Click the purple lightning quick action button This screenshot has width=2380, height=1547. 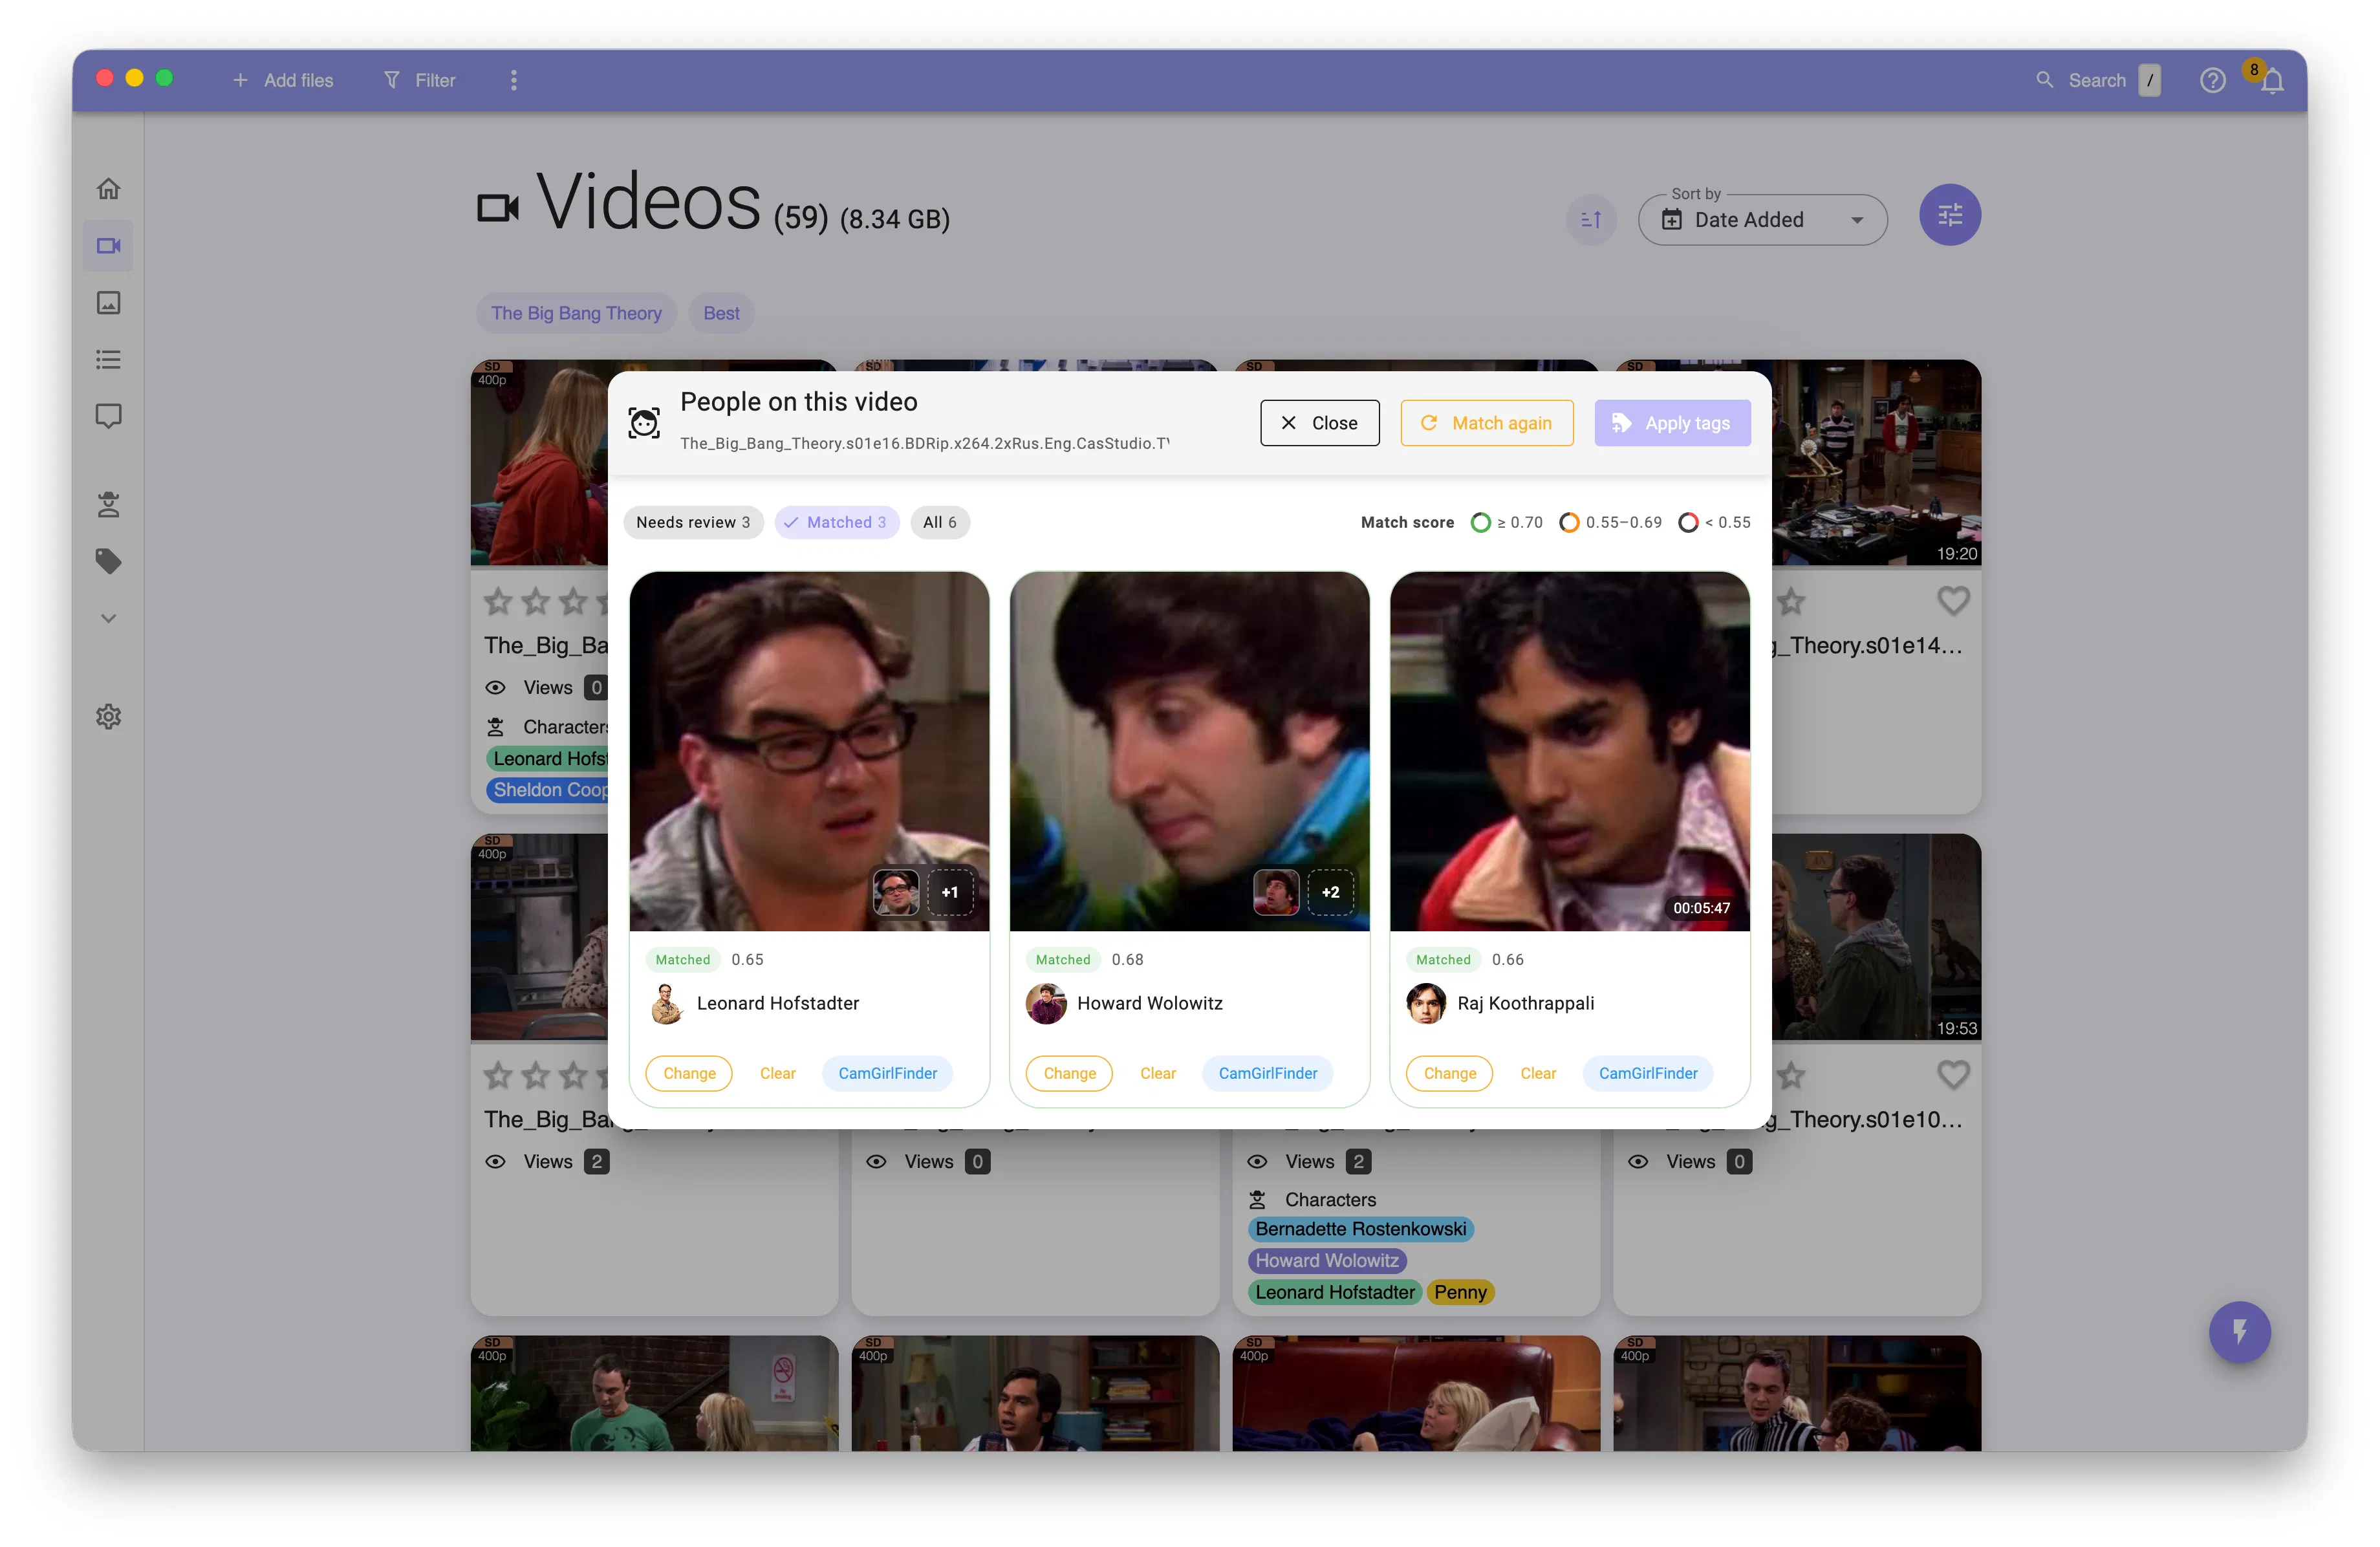tap(2239, 1331)
